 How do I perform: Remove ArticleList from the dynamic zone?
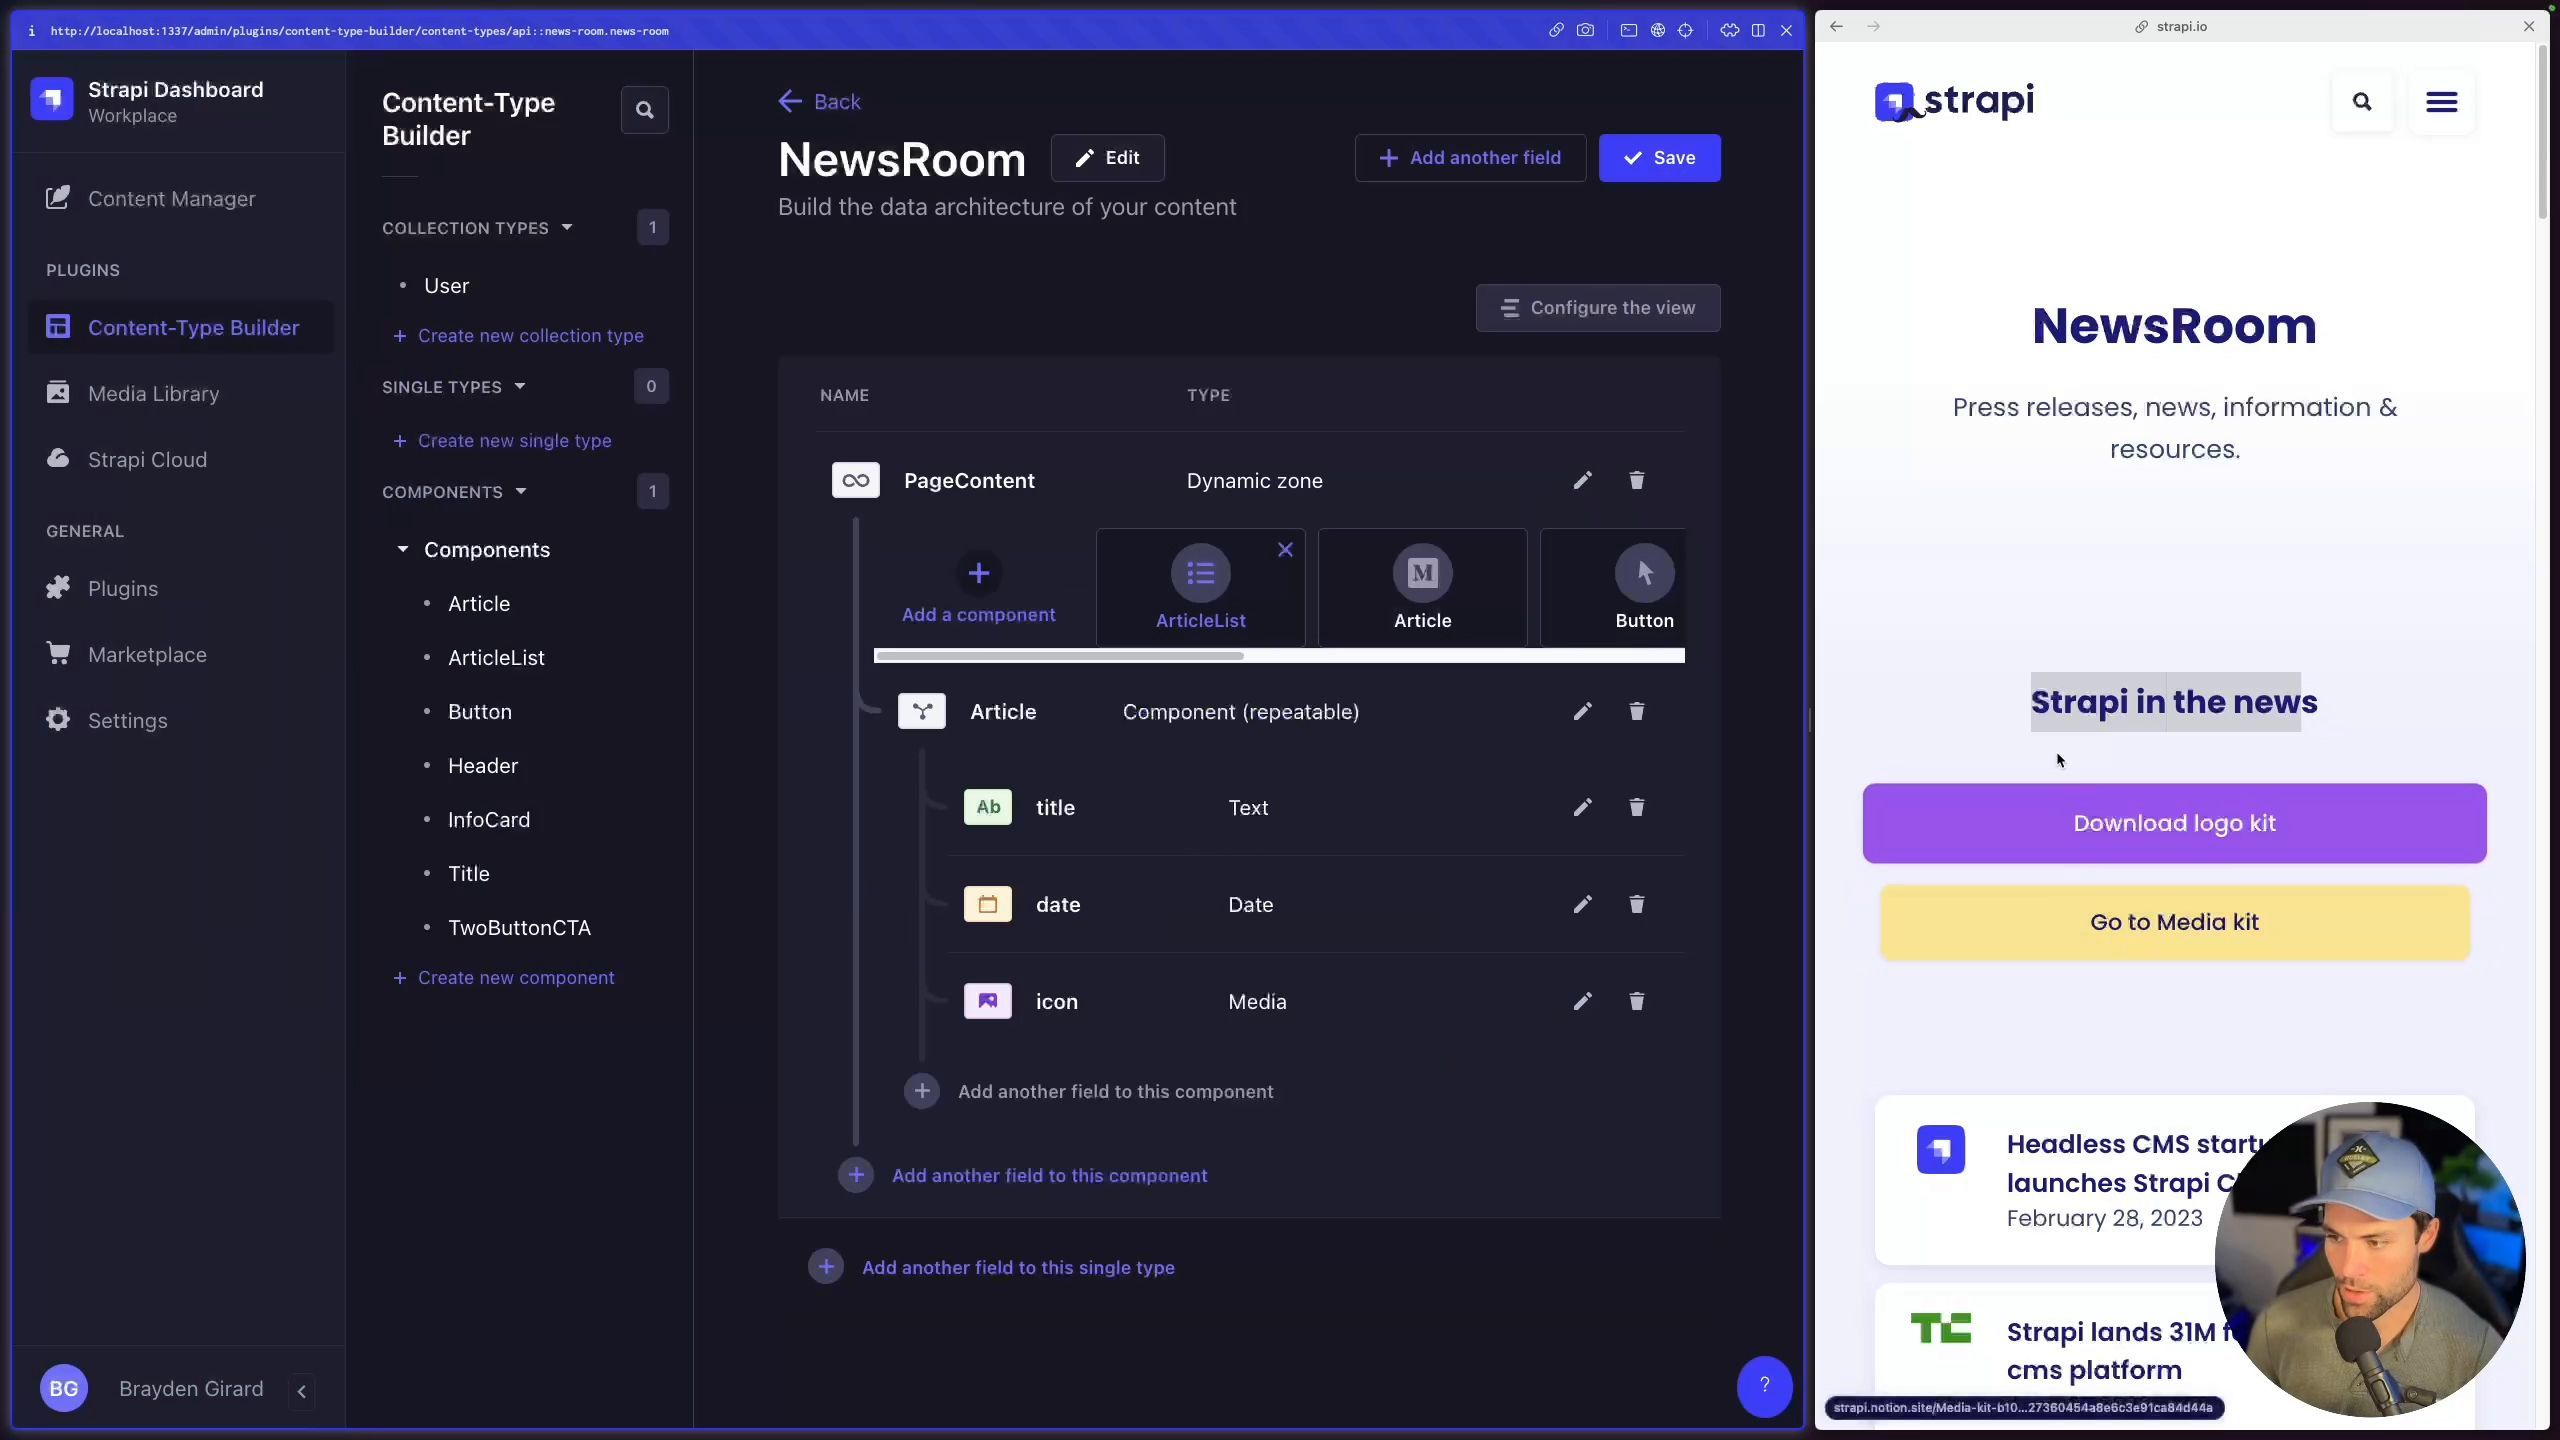(x=1285, y=550)
